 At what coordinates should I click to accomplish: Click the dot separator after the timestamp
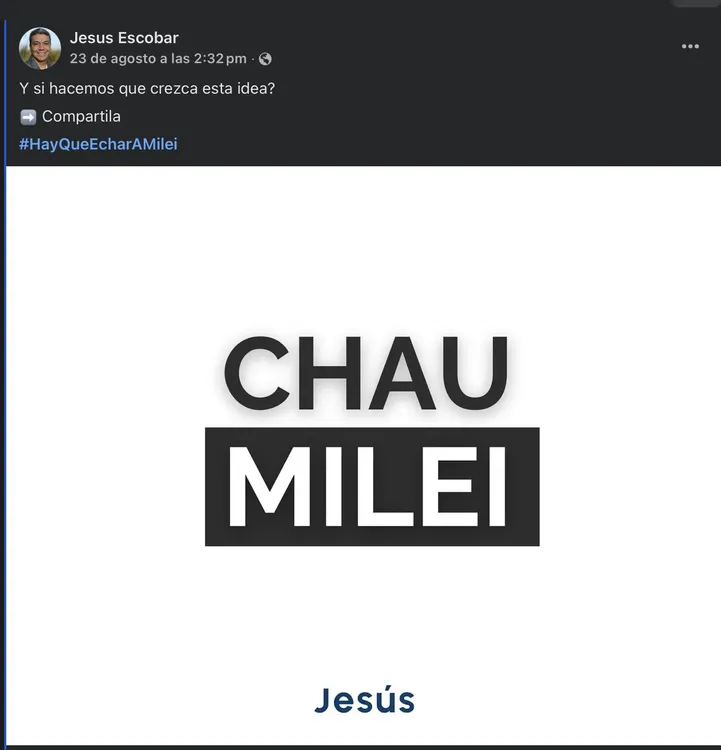click(252, 59)
